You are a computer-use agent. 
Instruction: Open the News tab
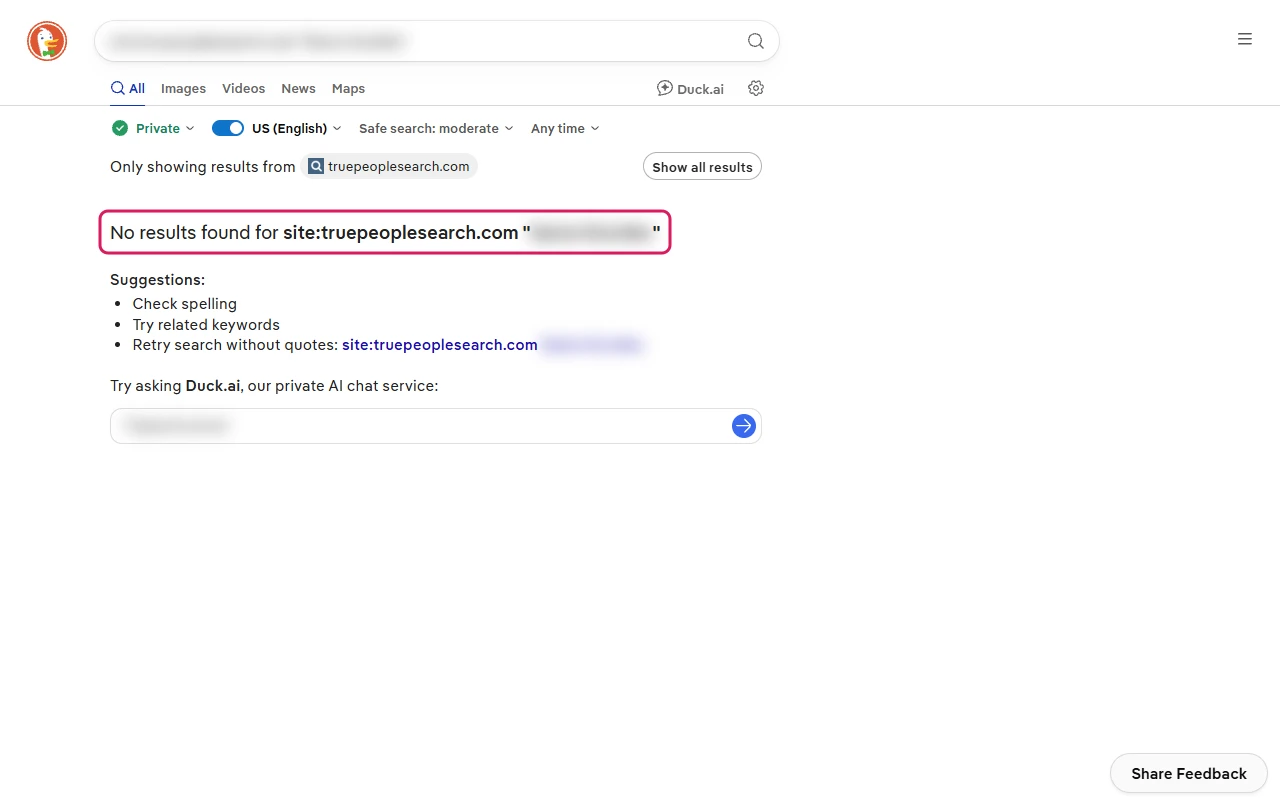click(298, 88)
